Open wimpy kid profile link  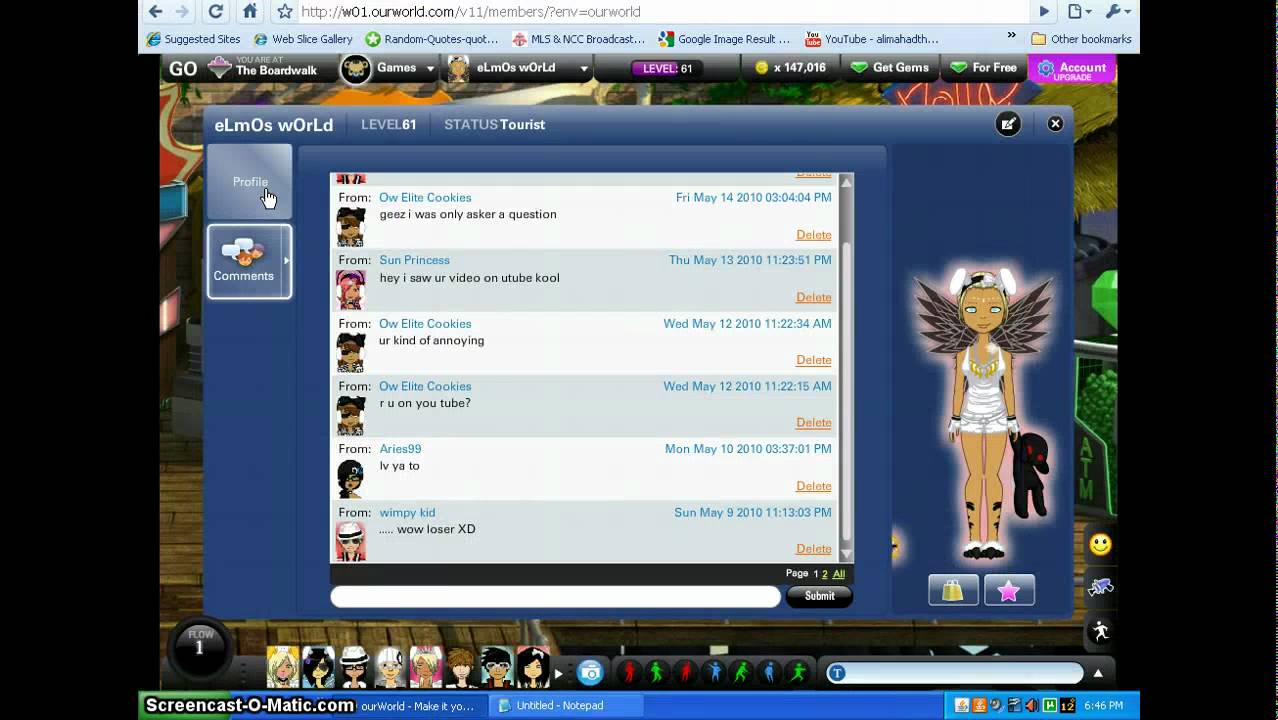407,512
